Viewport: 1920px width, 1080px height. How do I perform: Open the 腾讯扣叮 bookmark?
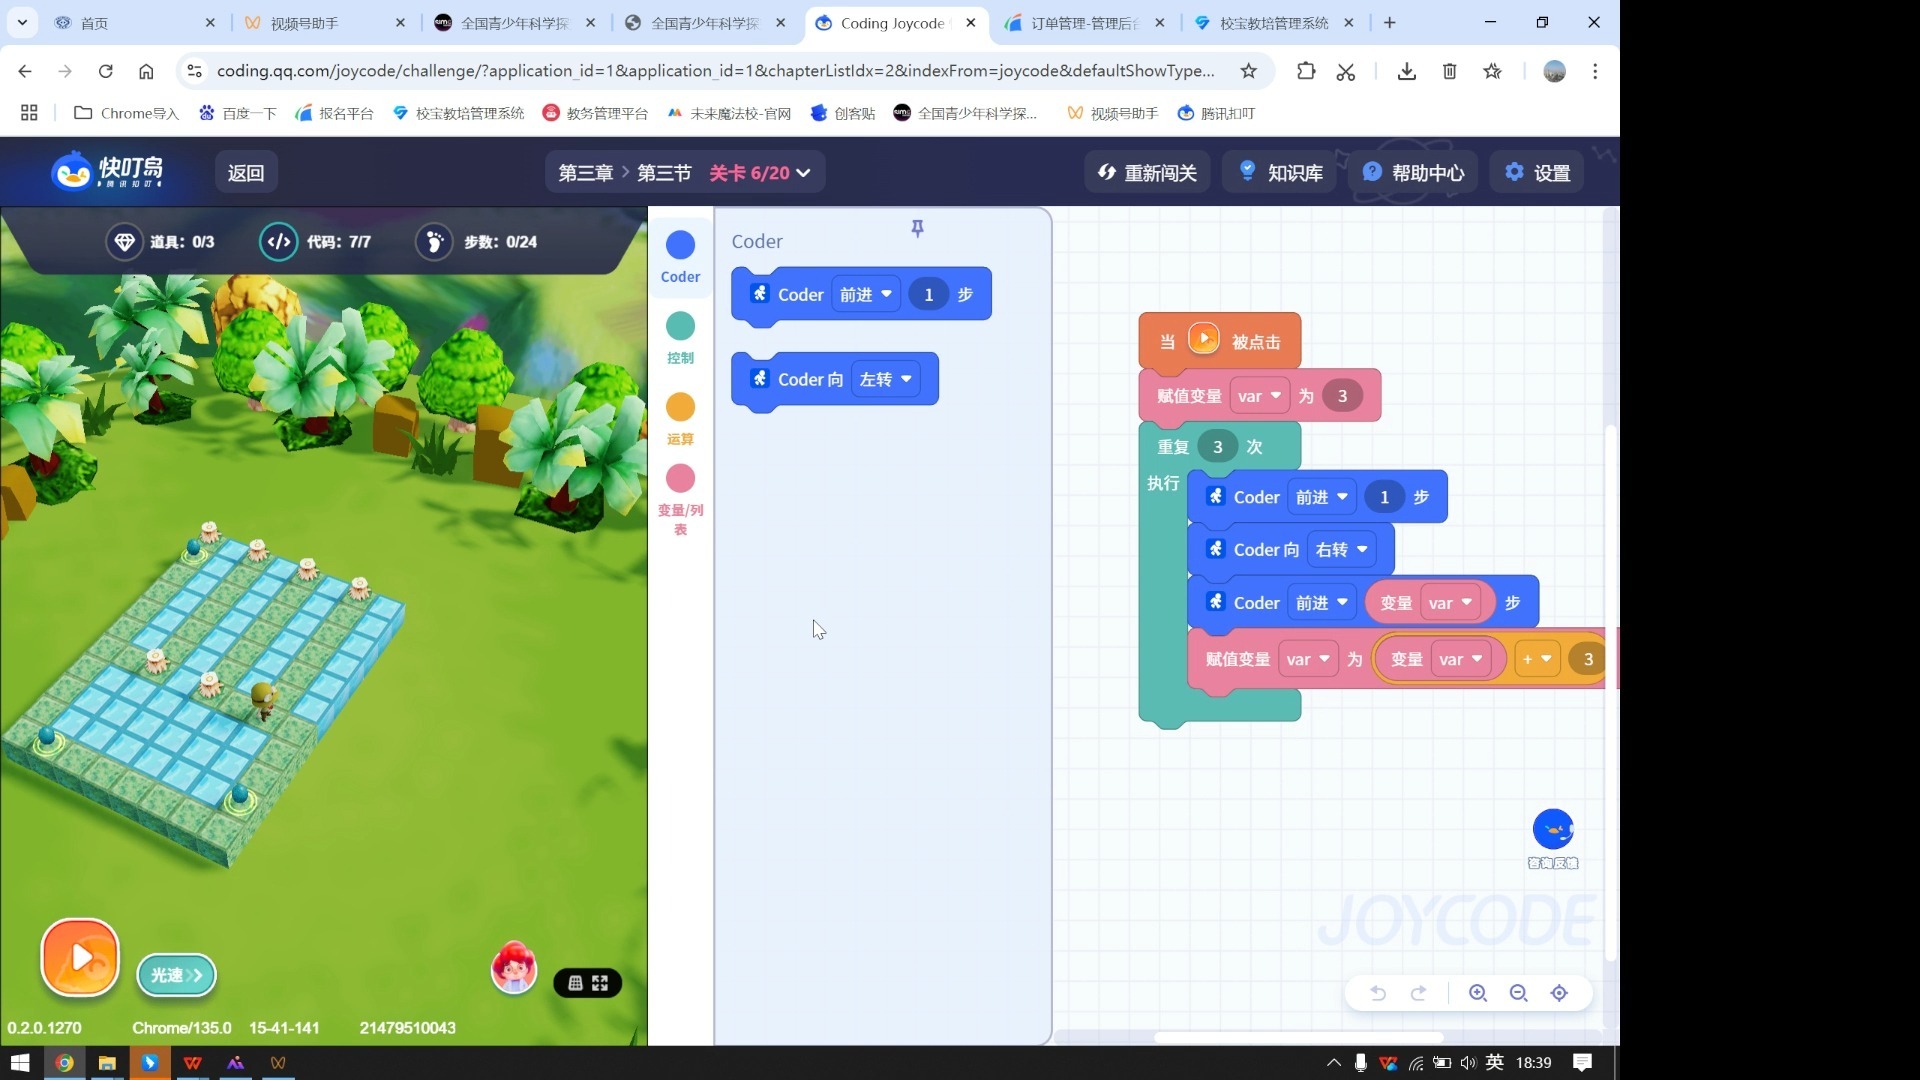click(1216, 113)
